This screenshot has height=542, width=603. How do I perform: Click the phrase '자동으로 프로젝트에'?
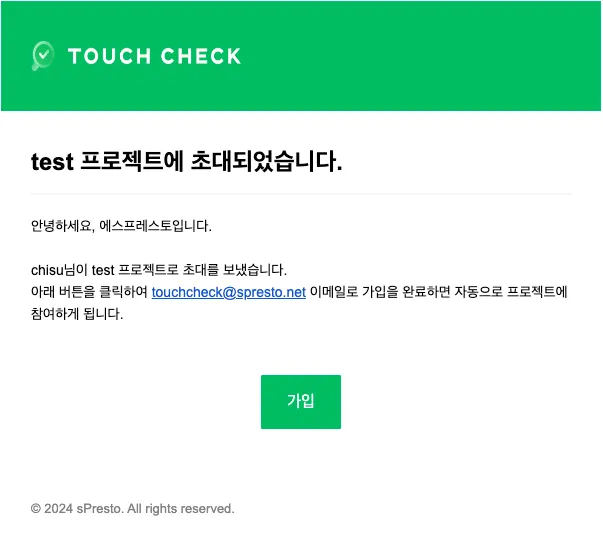[x=511, y=292]
